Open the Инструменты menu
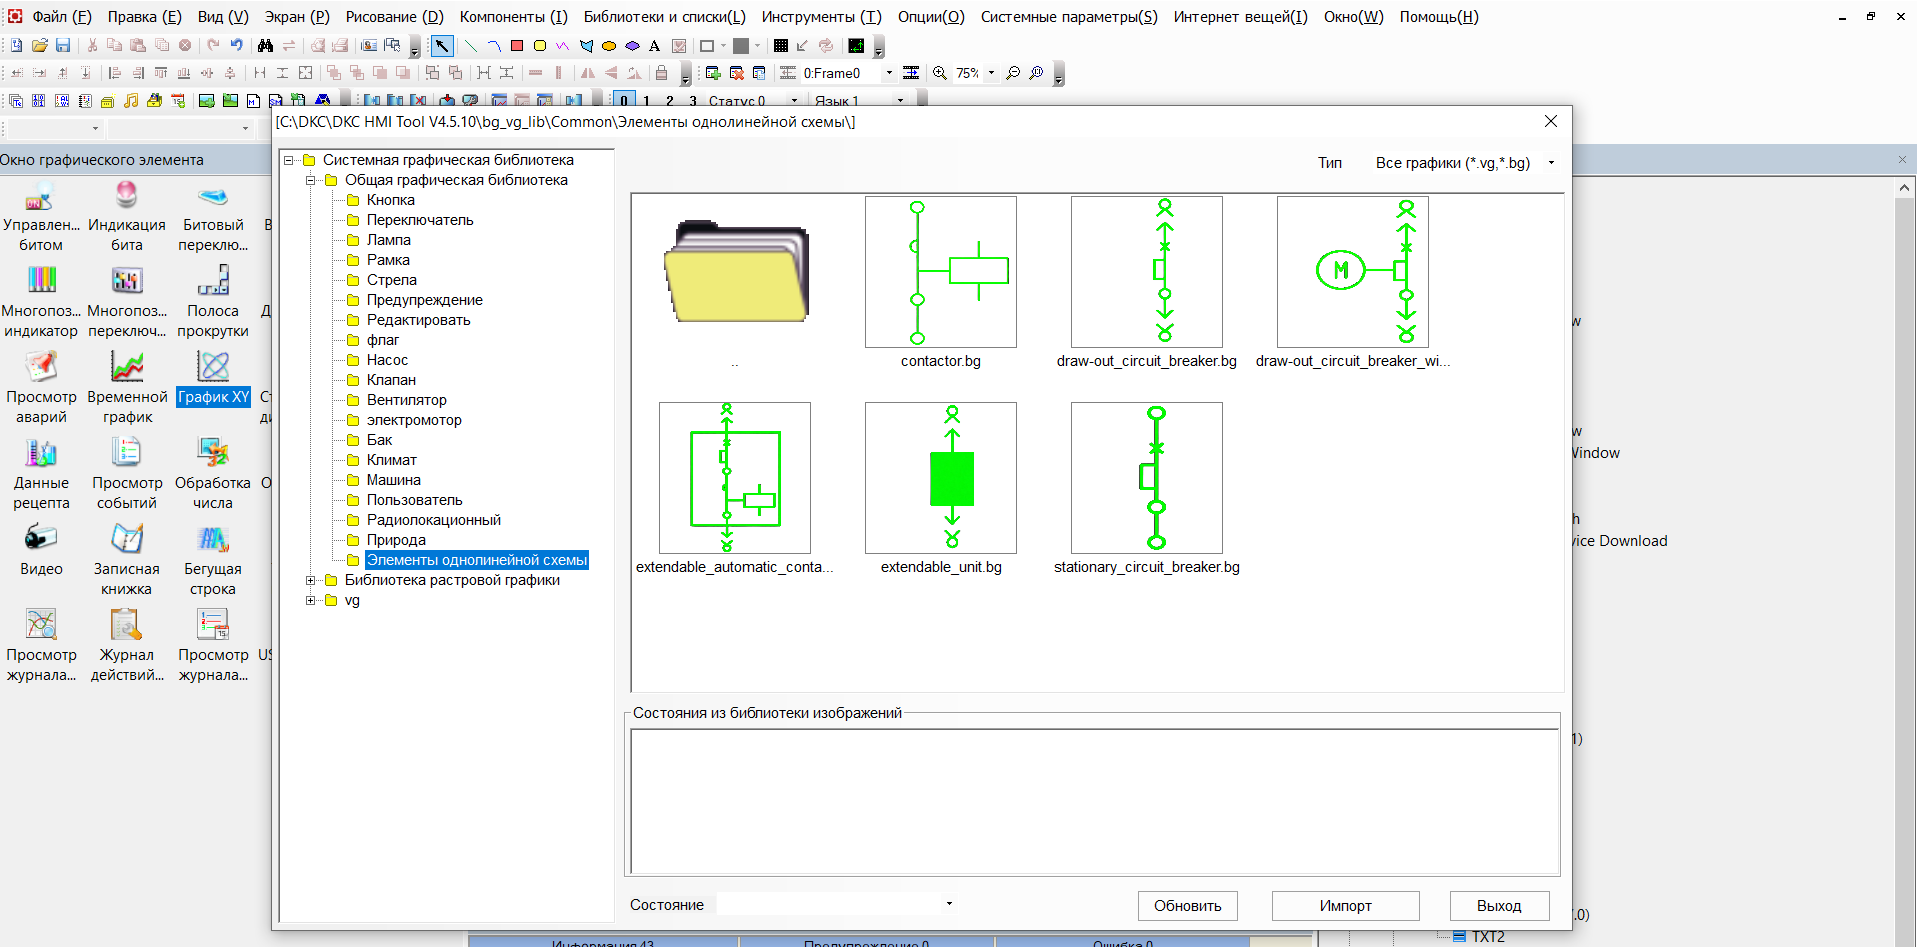The width and height of the screenshot is (1917, 947). (x=821, y=17)
